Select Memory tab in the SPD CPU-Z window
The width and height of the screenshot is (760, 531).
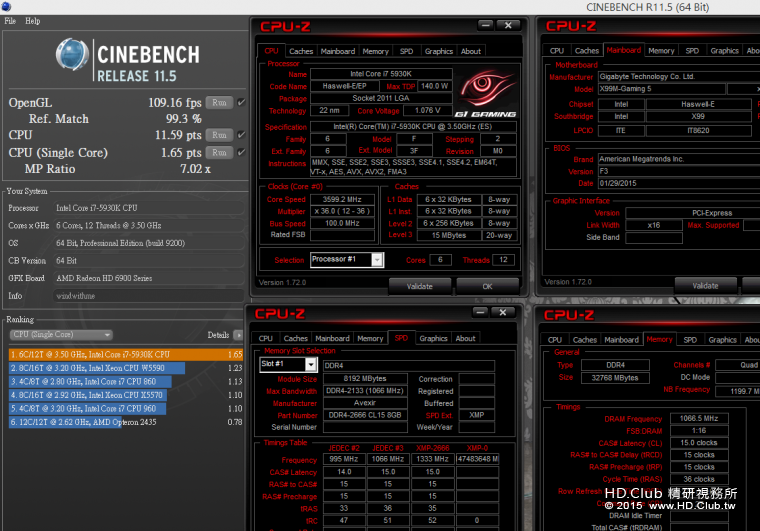tap(370, 339)
